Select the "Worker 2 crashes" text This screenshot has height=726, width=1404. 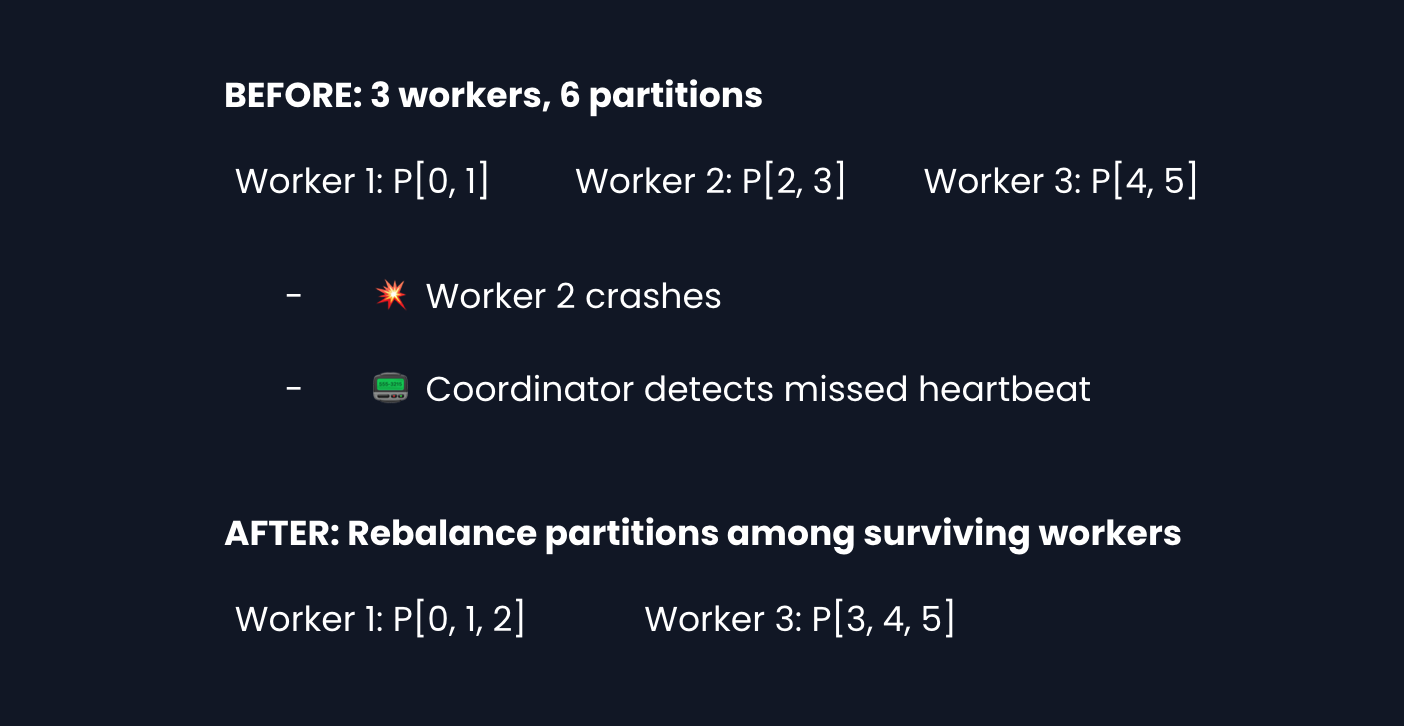pos(573,296)
